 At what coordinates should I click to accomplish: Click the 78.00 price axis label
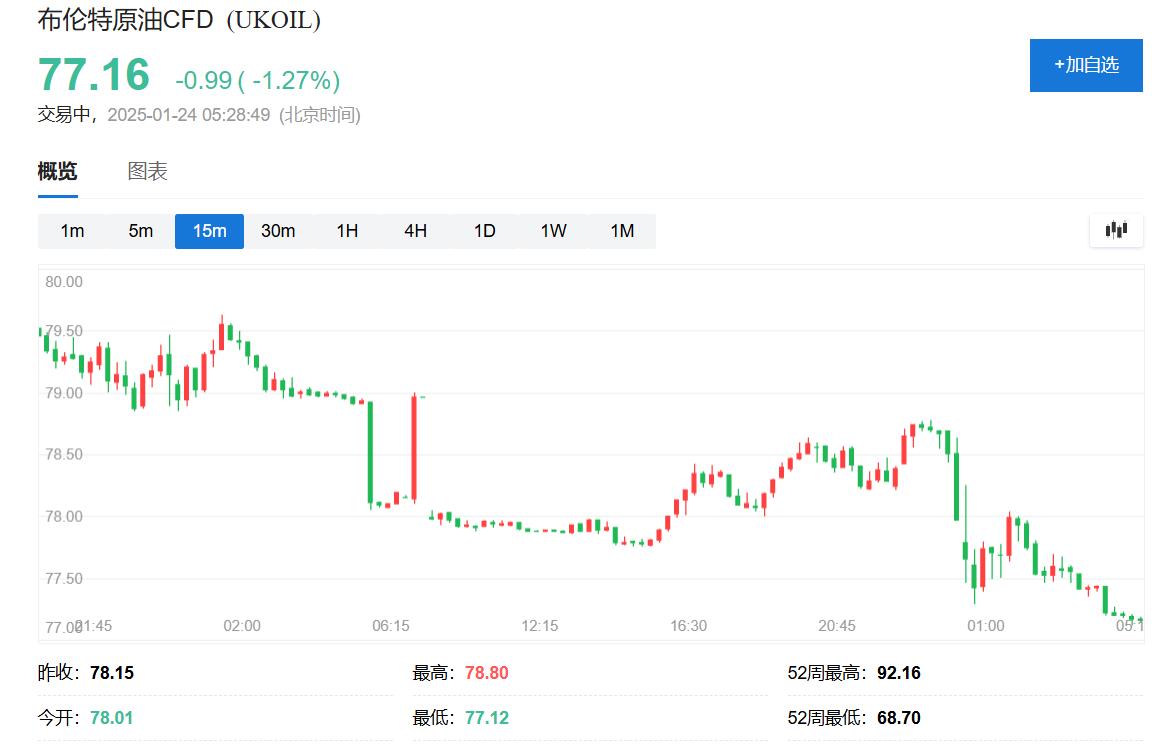tap(64, 516)
